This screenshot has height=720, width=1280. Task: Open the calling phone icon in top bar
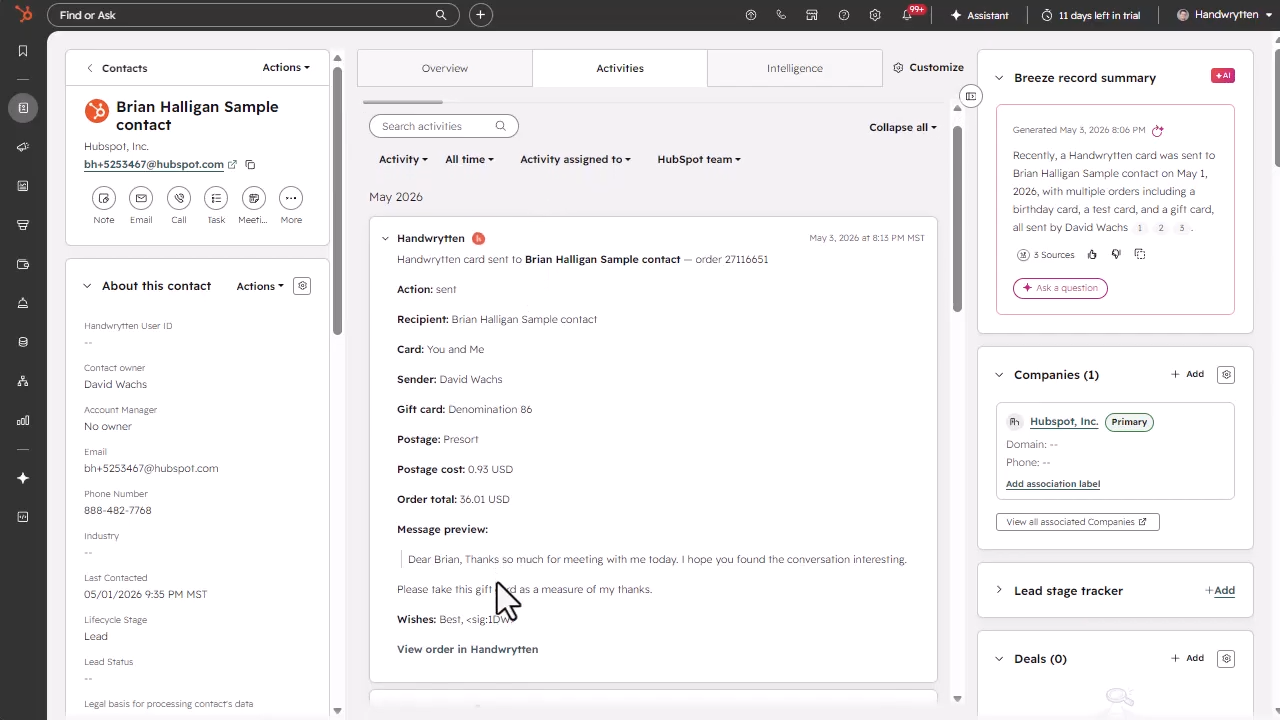click(x=781, y=15)
